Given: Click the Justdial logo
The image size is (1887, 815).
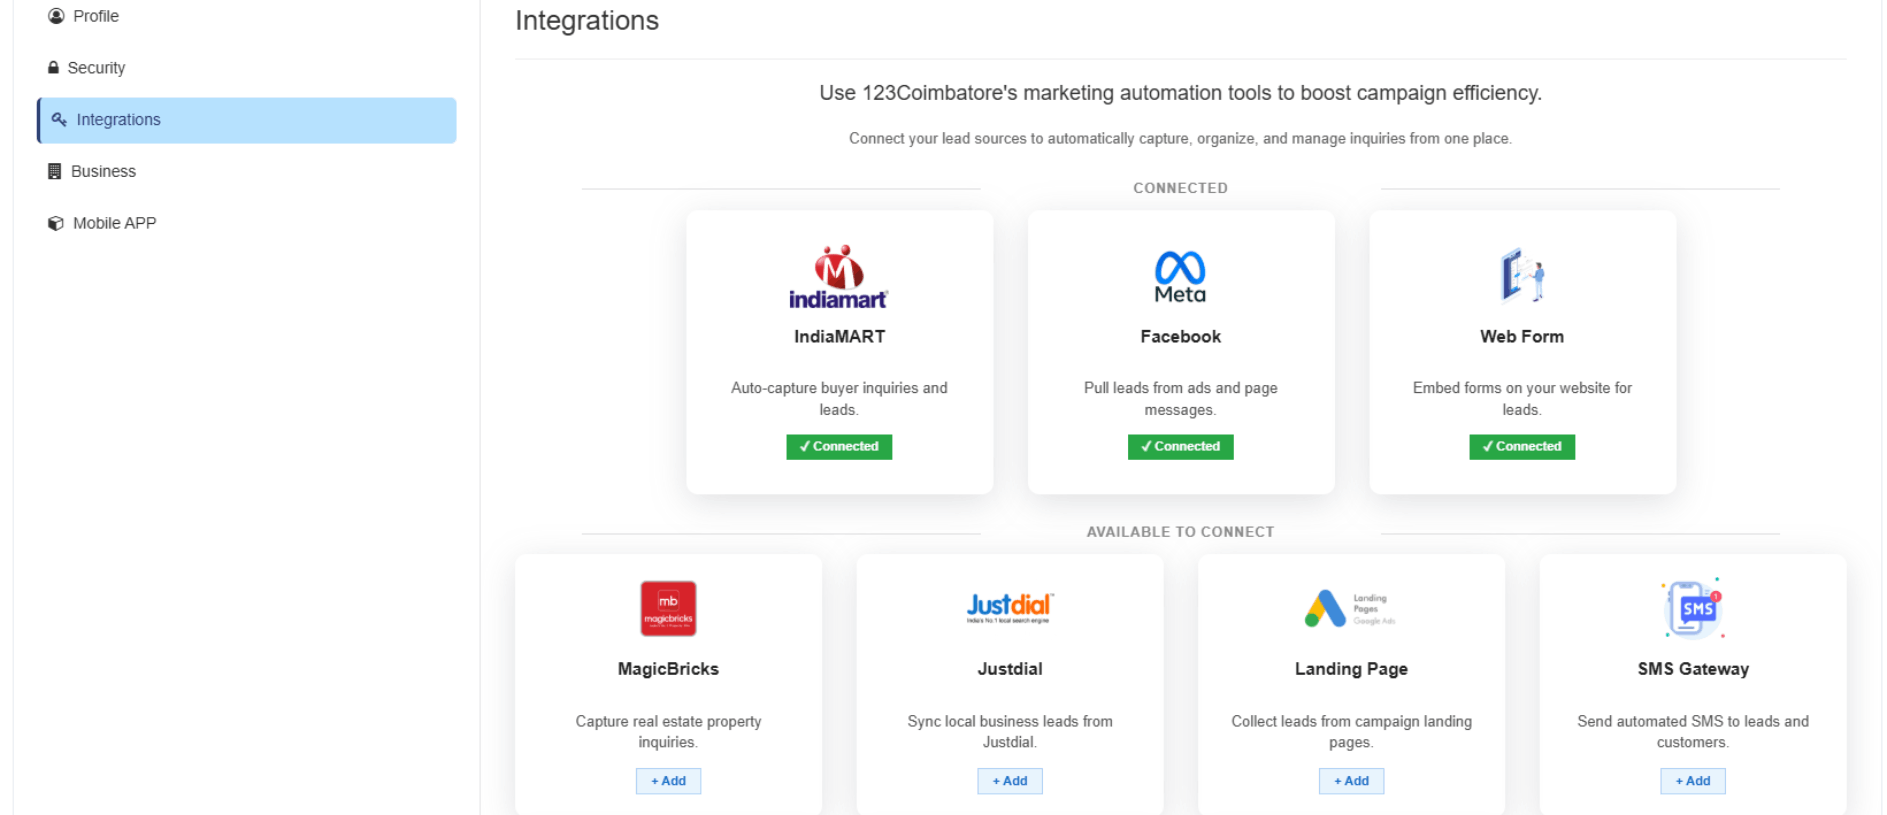Looking at the screenshot, I should coord(1010,607).
